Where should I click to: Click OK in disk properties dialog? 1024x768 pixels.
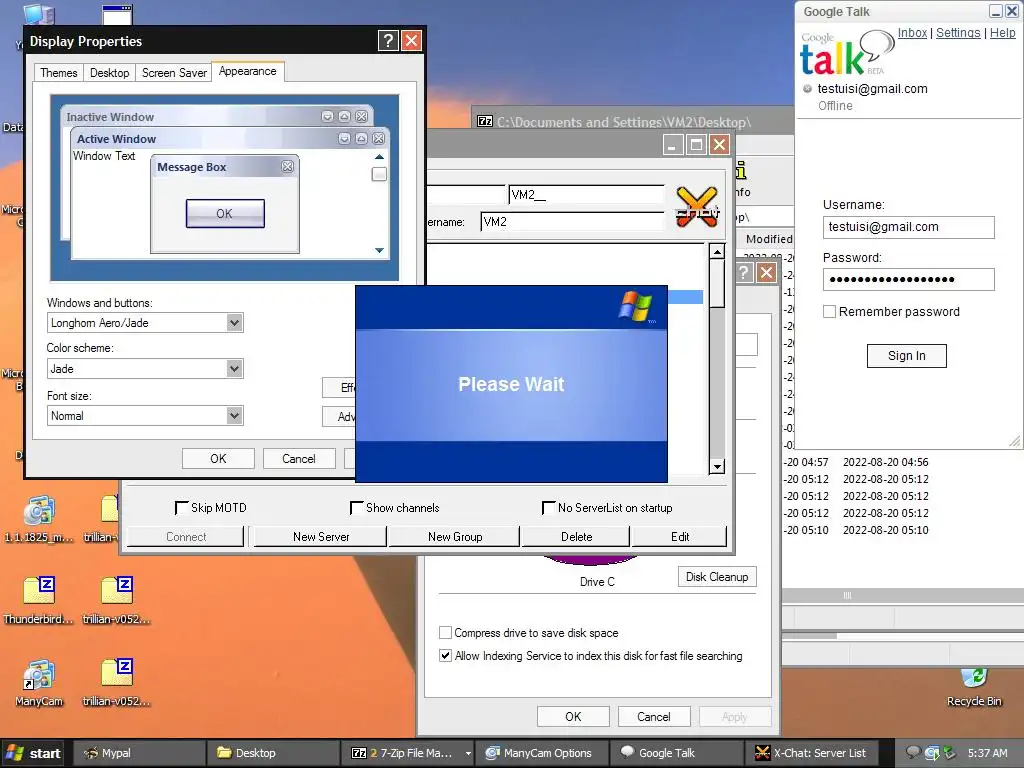(x=573, y=716)
